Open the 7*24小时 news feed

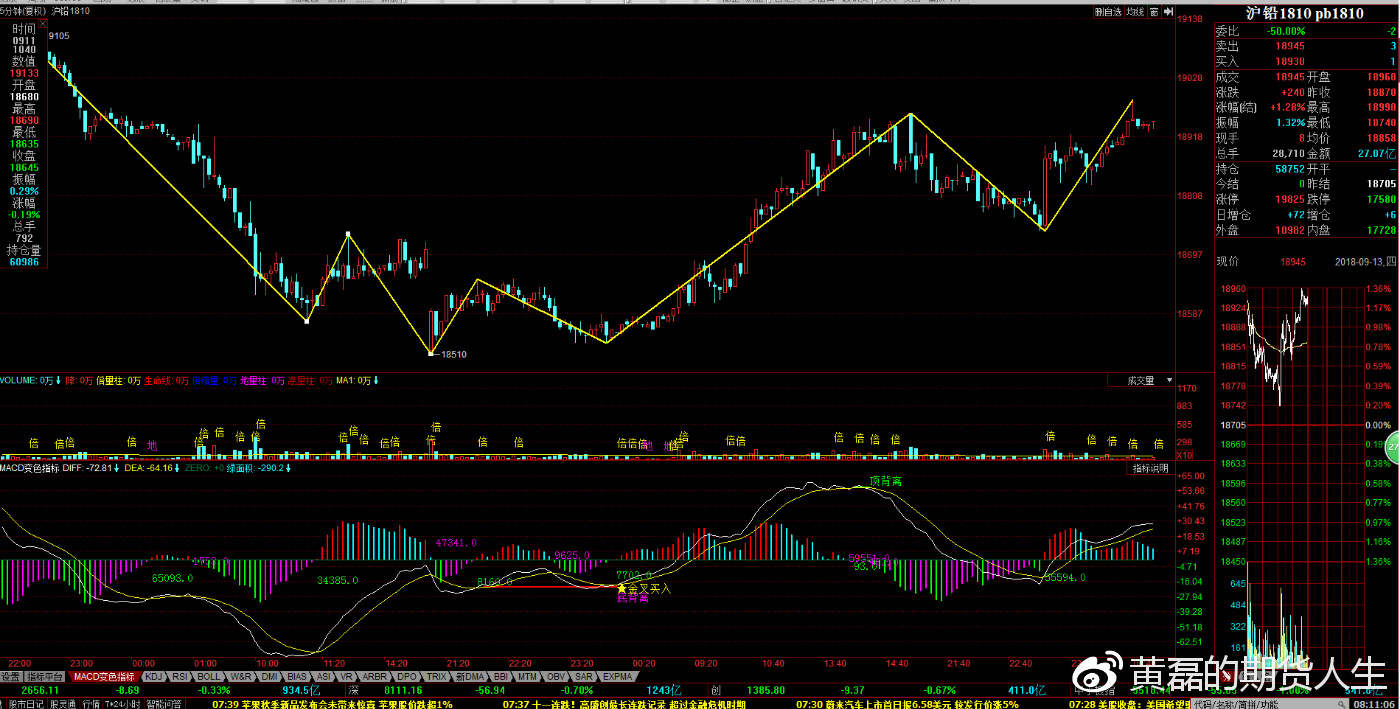122,704
